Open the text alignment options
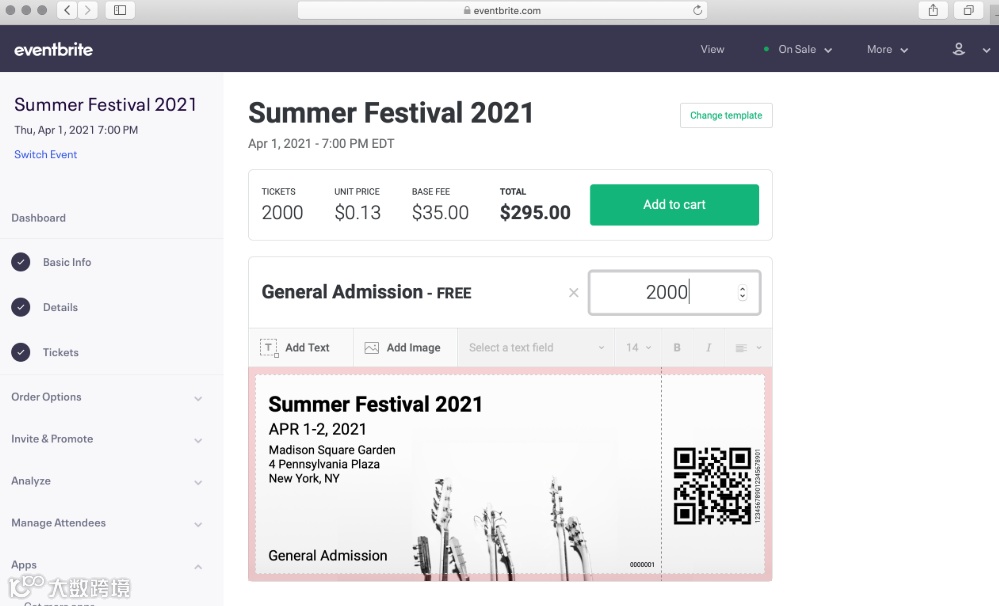Image resolution: width=999 pixels, height=606 pixels. [746, 348]
